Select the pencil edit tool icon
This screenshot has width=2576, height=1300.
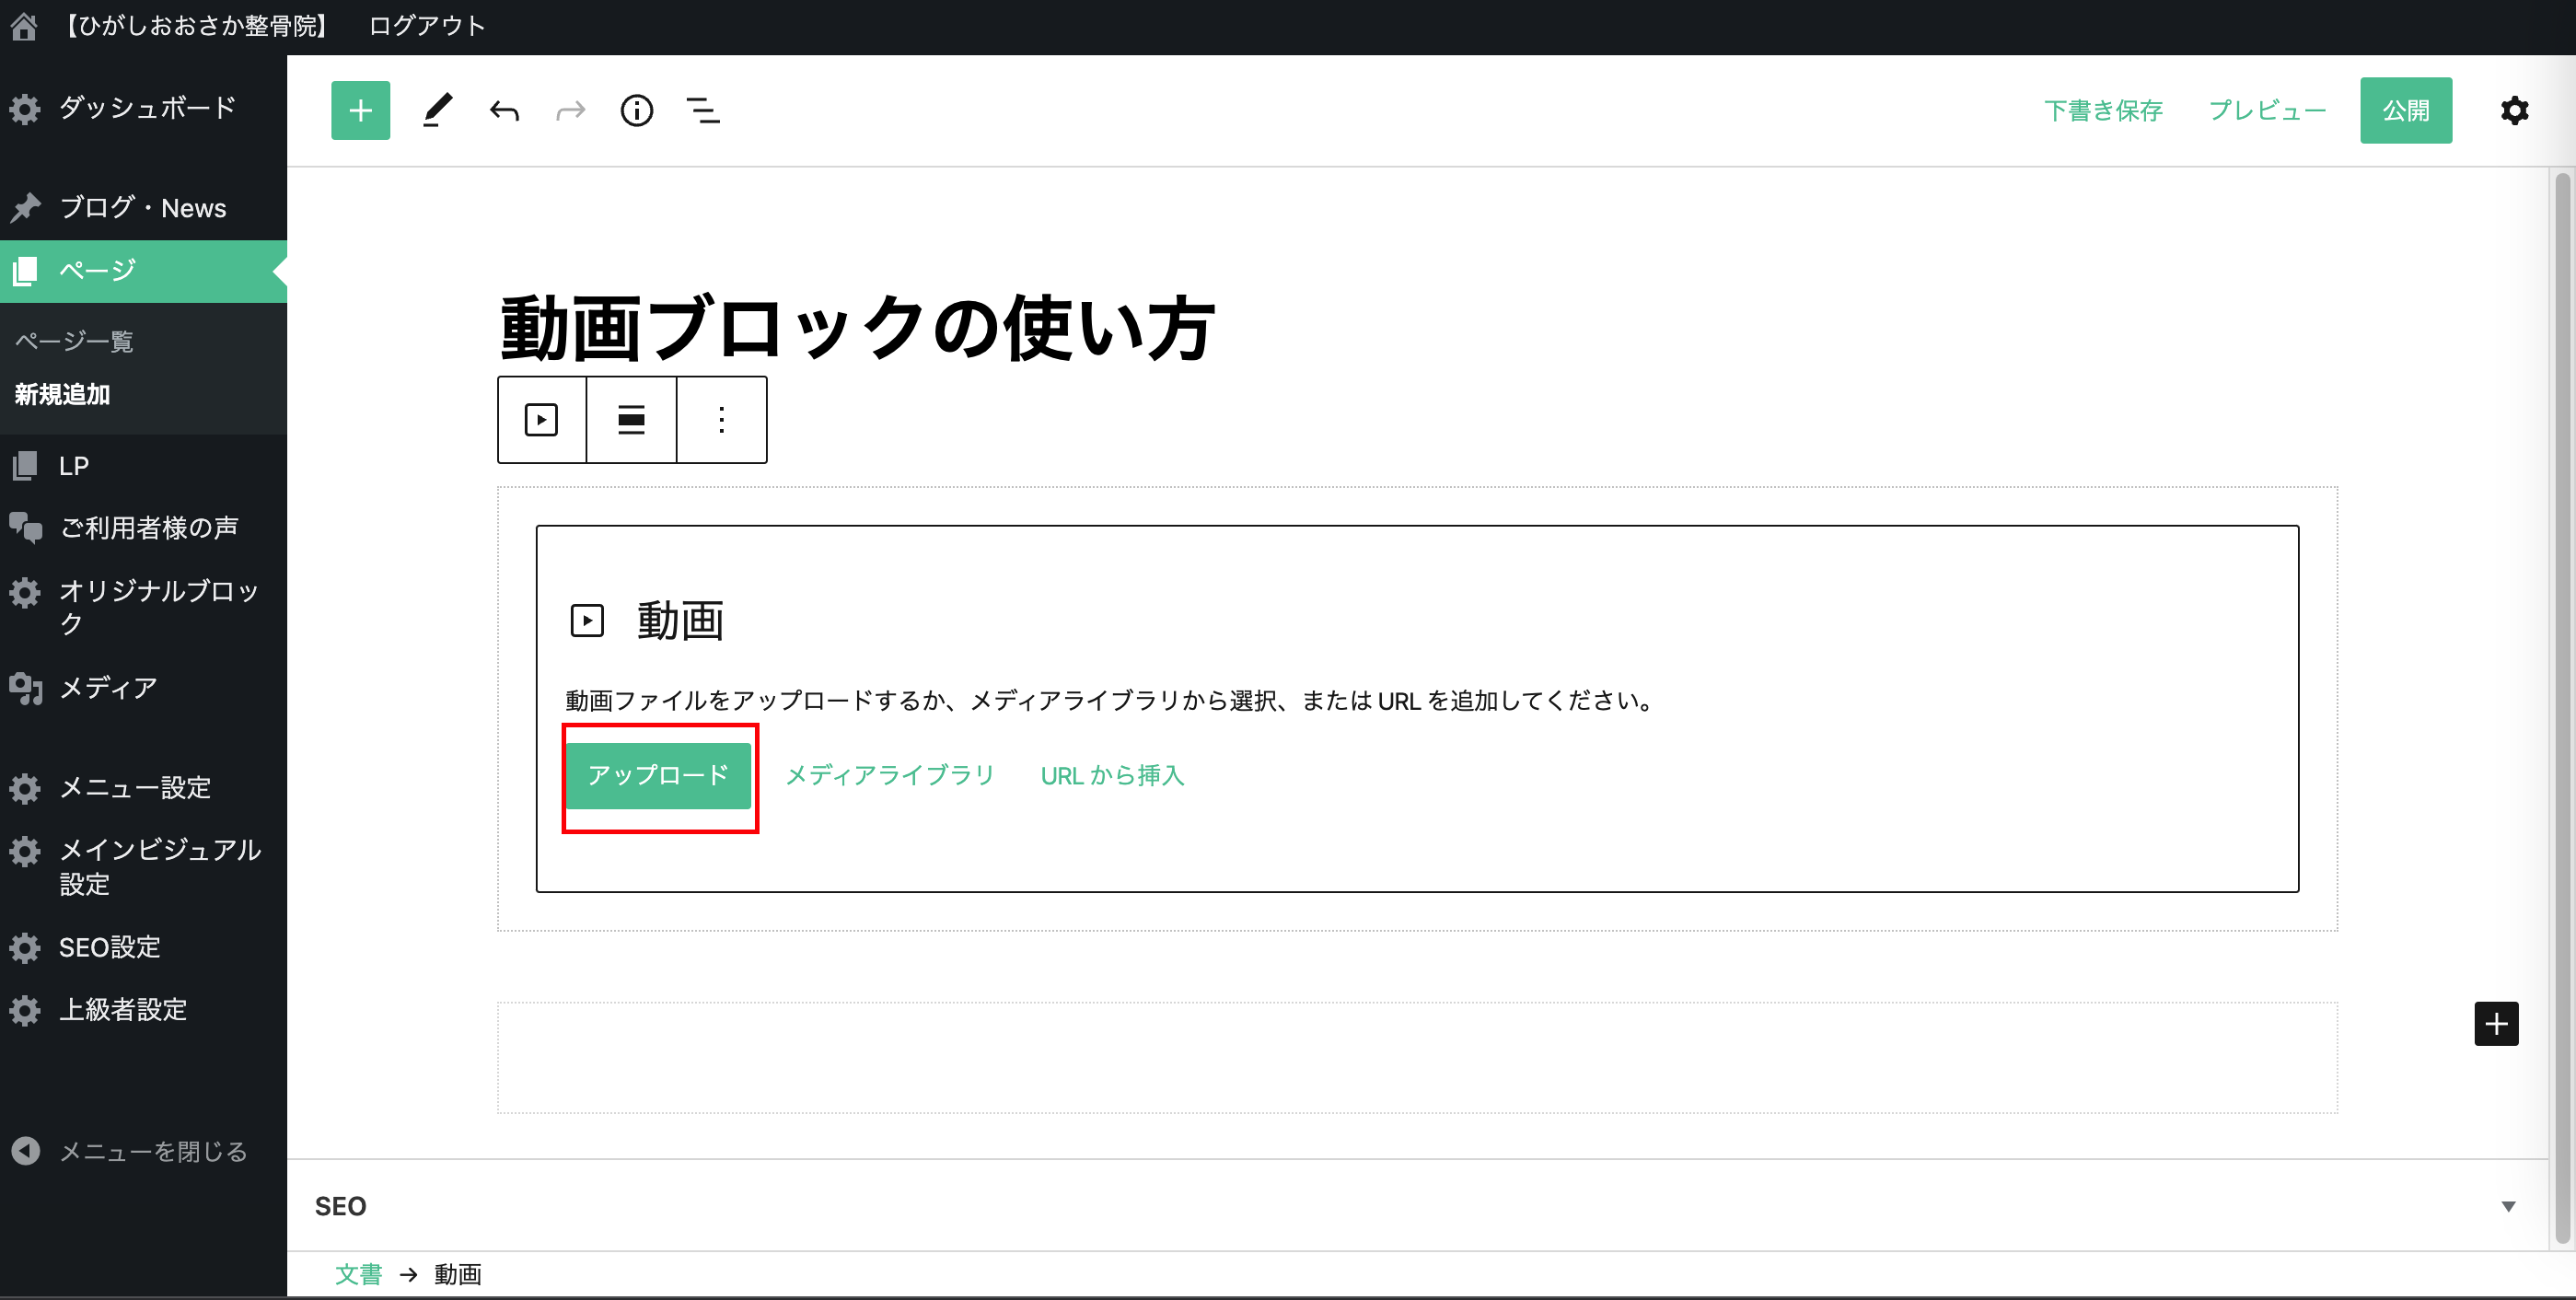coord(437,110)
